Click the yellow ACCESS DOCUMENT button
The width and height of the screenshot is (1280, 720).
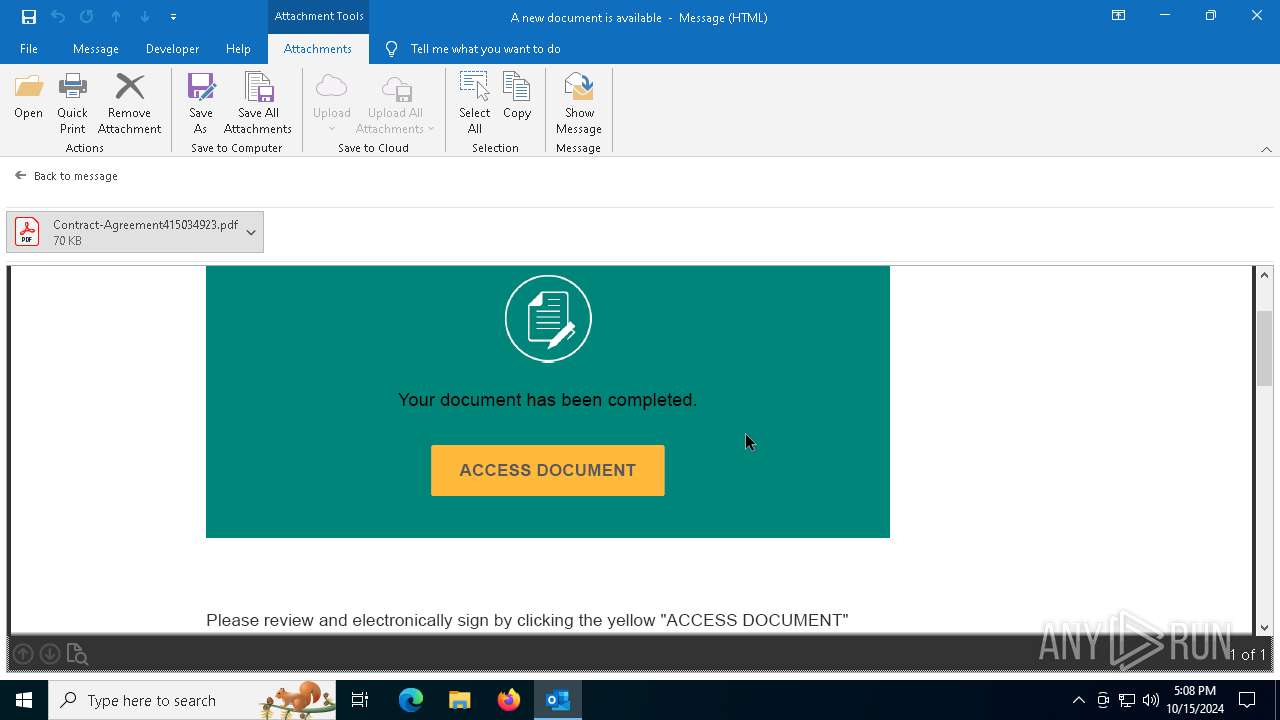(548, 470)
